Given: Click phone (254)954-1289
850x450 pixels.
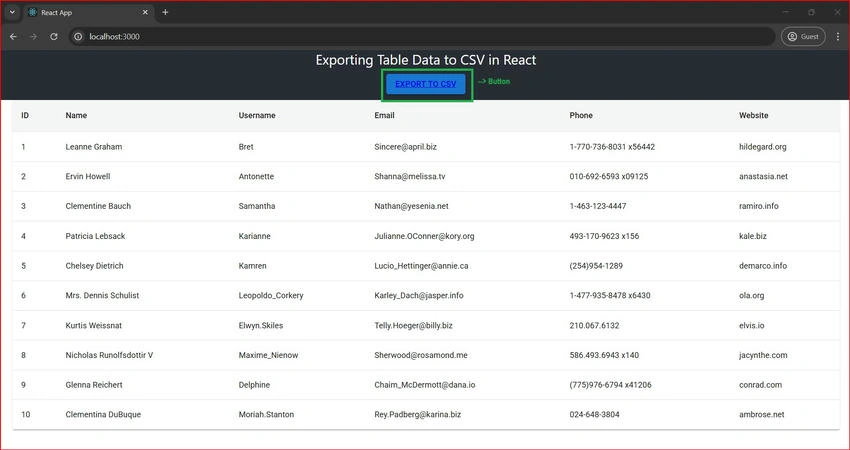Looking at the screenshot, I should click(x=596, y=266).
